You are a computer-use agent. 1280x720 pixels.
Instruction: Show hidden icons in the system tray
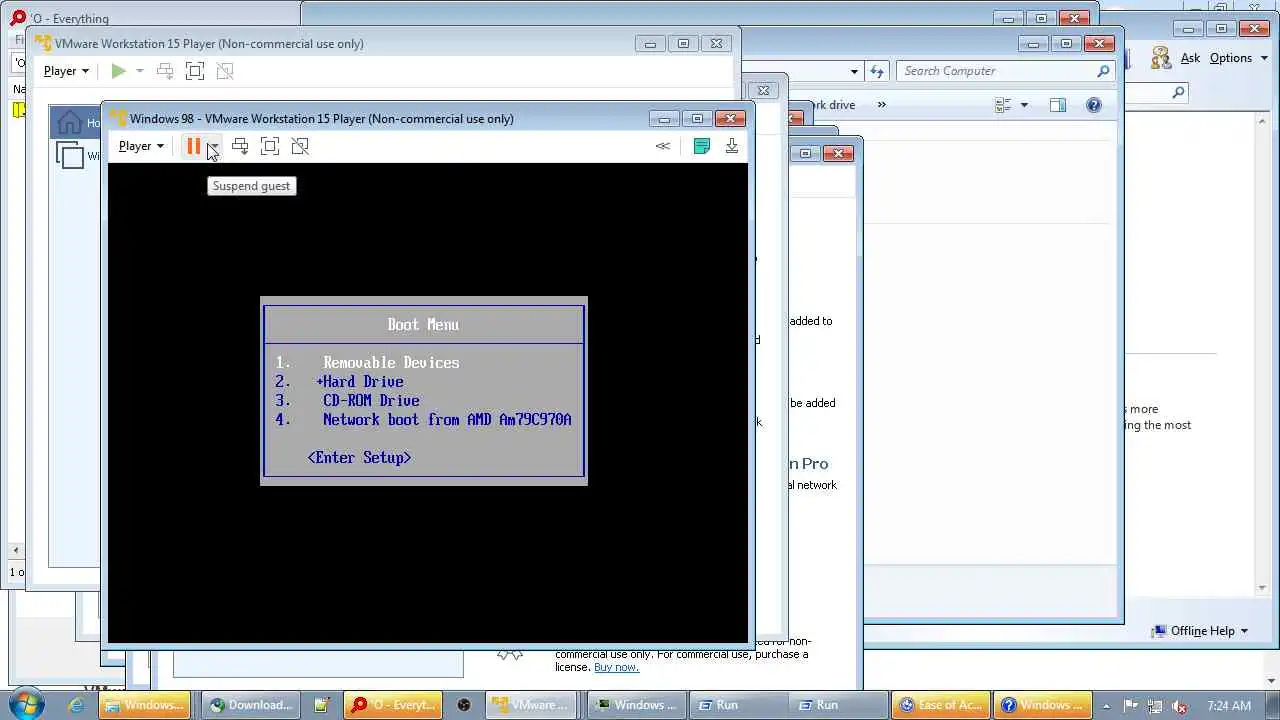click(x=1106, y=705)
